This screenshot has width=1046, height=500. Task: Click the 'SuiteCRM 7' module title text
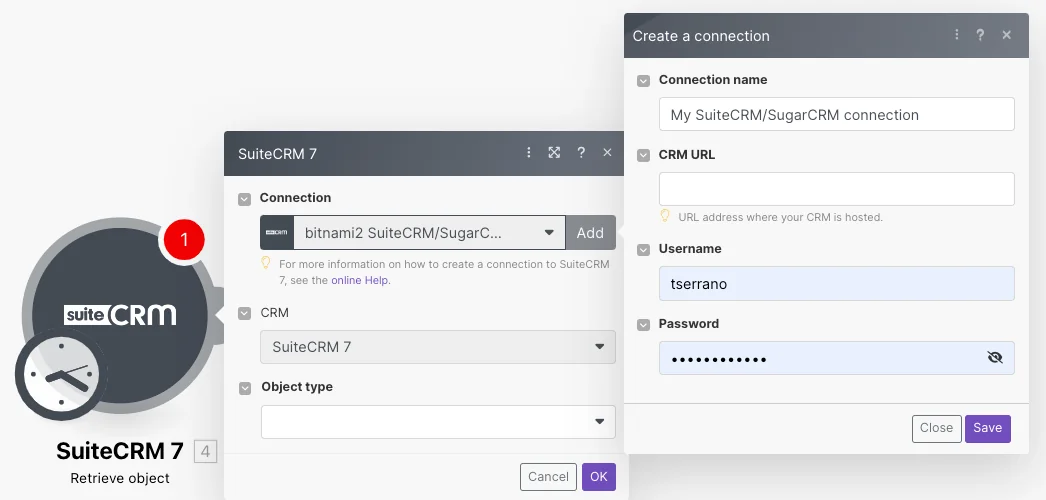119,451
